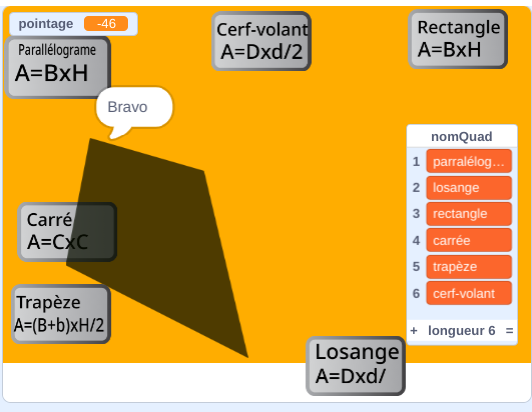Viewport: 532px width, 412px height.
Task: Select list item 4 carrée
Action: 469,240
